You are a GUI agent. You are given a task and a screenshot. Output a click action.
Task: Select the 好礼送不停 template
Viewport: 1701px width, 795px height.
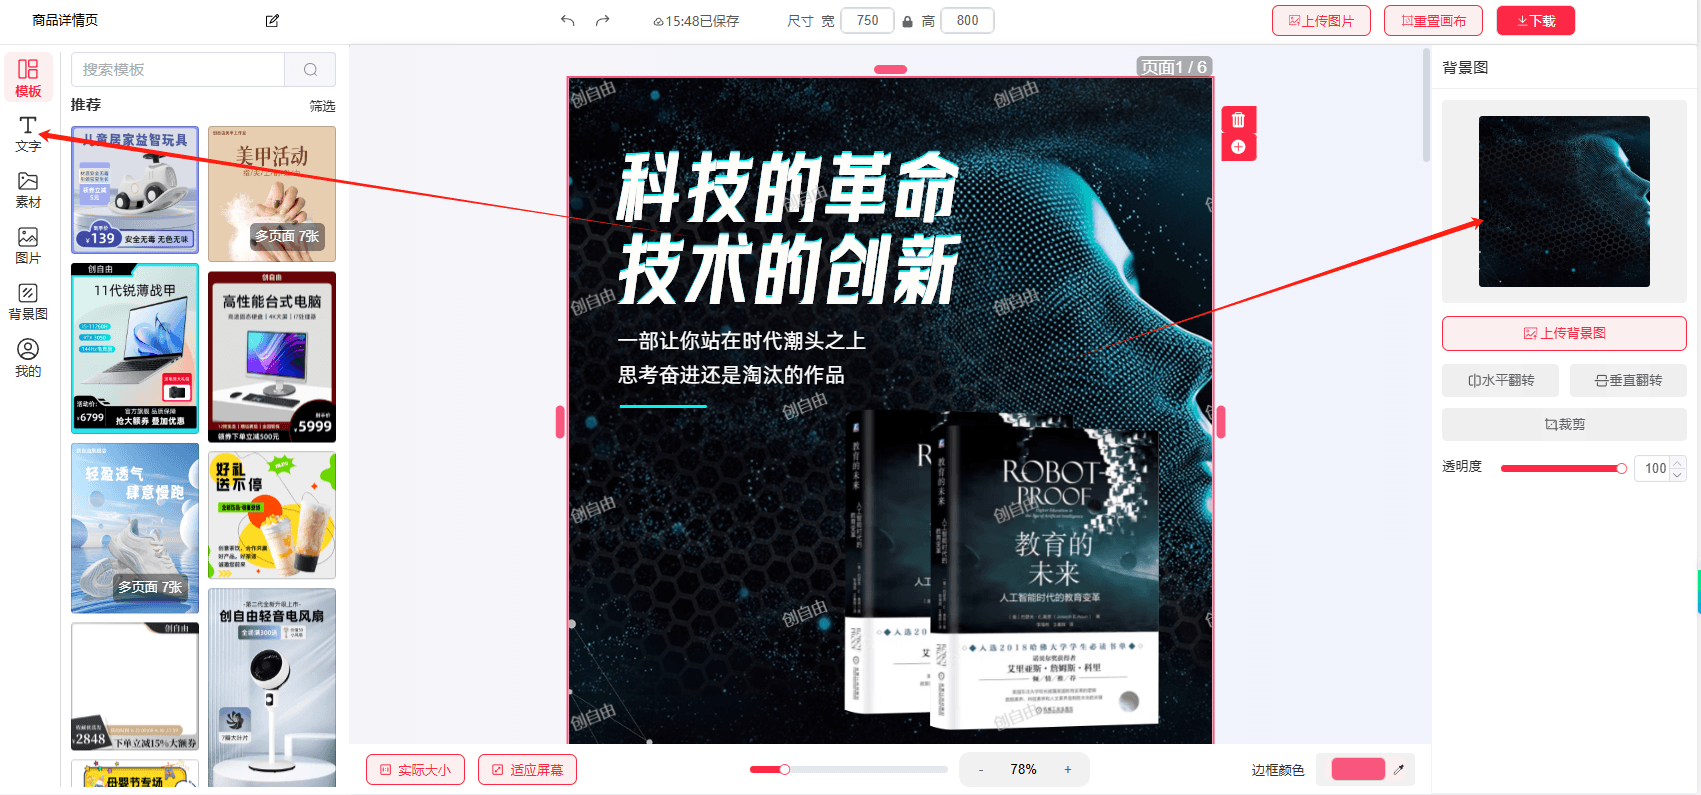tap(272, 515)
